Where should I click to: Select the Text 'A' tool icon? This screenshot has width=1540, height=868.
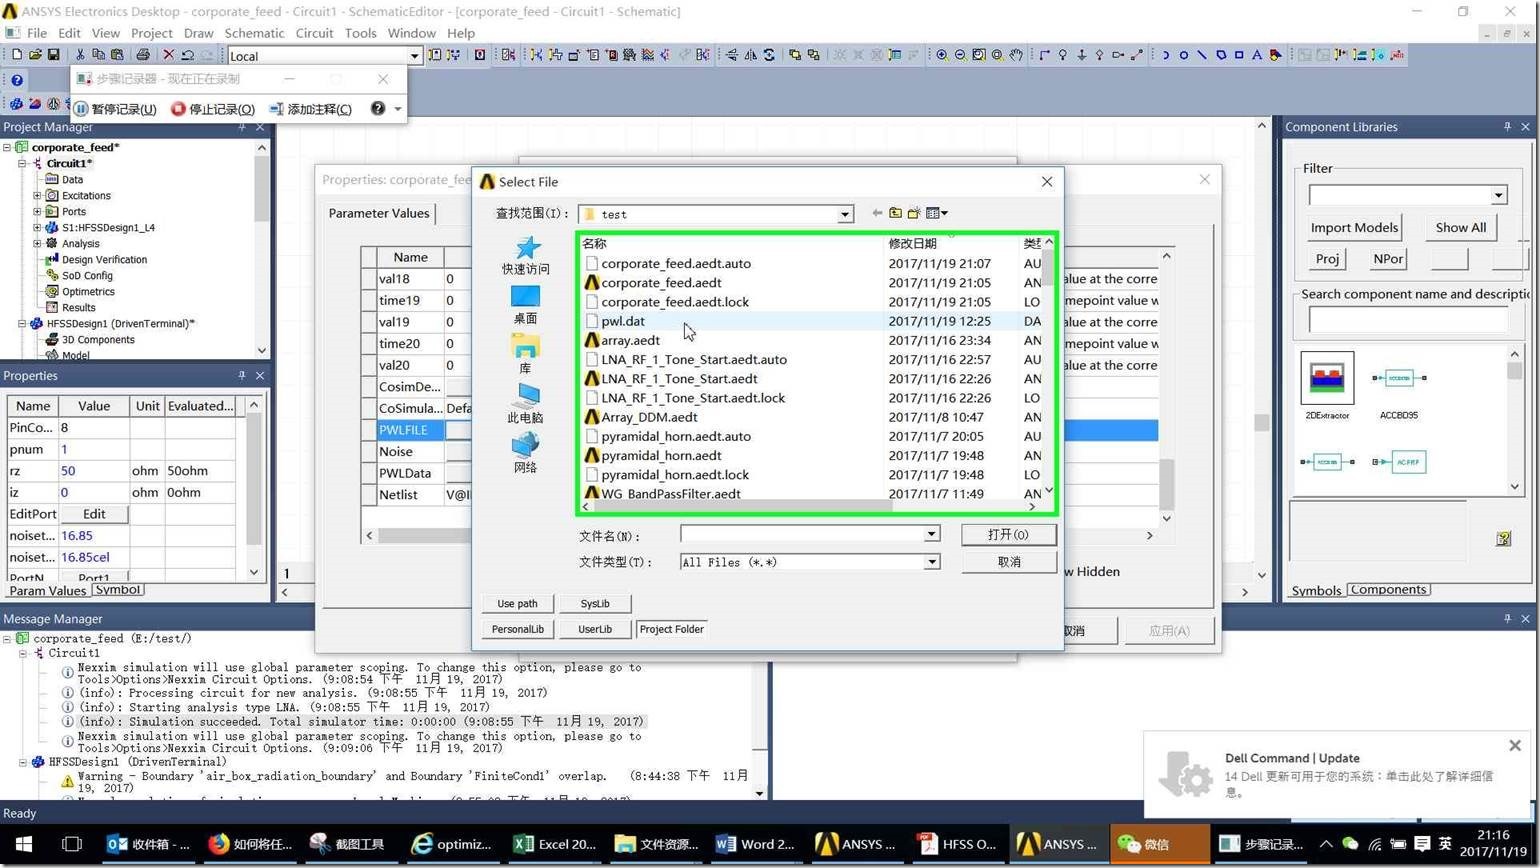tap(1257, 55)
